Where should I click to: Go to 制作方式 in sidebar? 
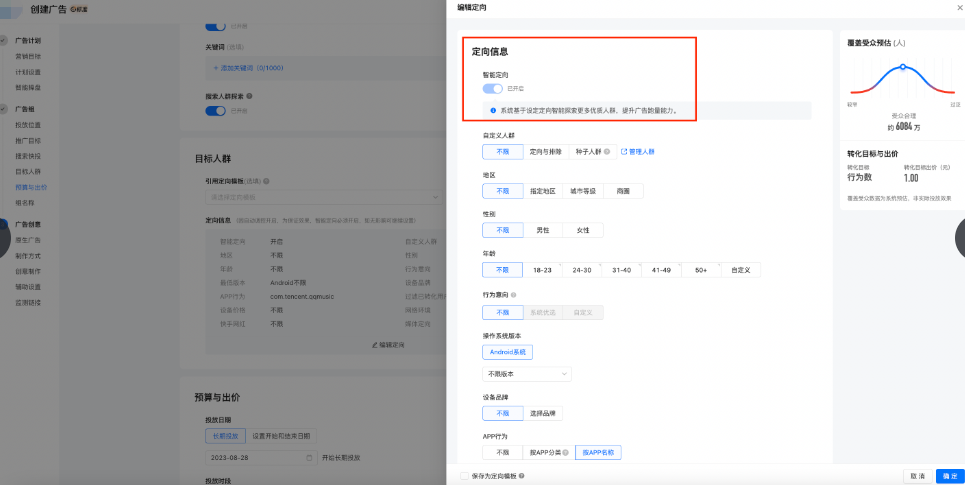click(28, 255)
